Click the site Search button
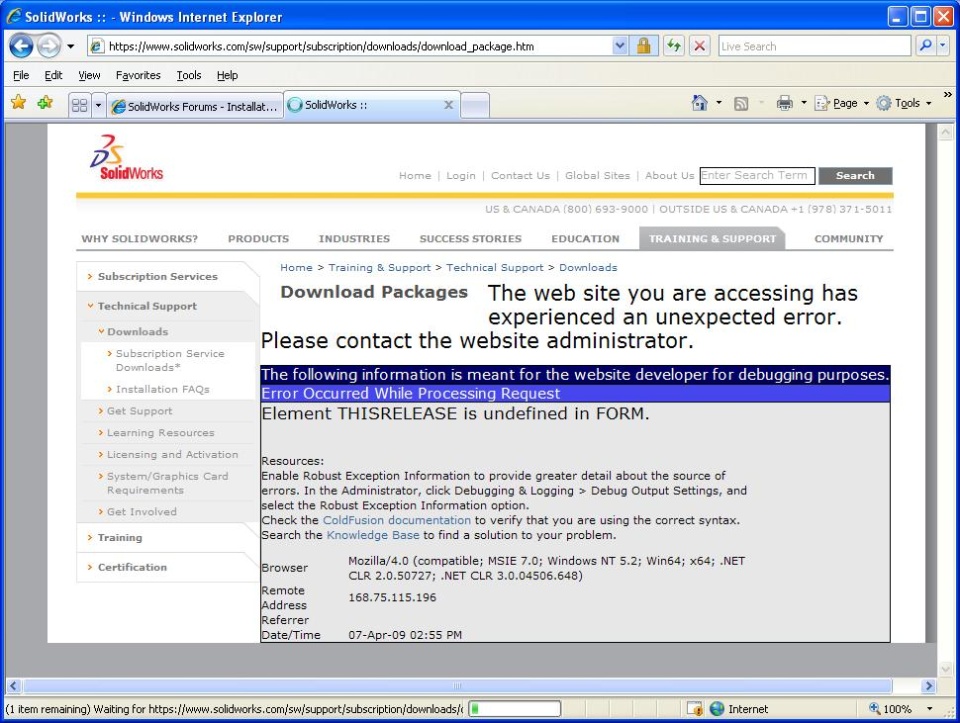The height and width of the screenshot is (723, 960). [855, 176]
